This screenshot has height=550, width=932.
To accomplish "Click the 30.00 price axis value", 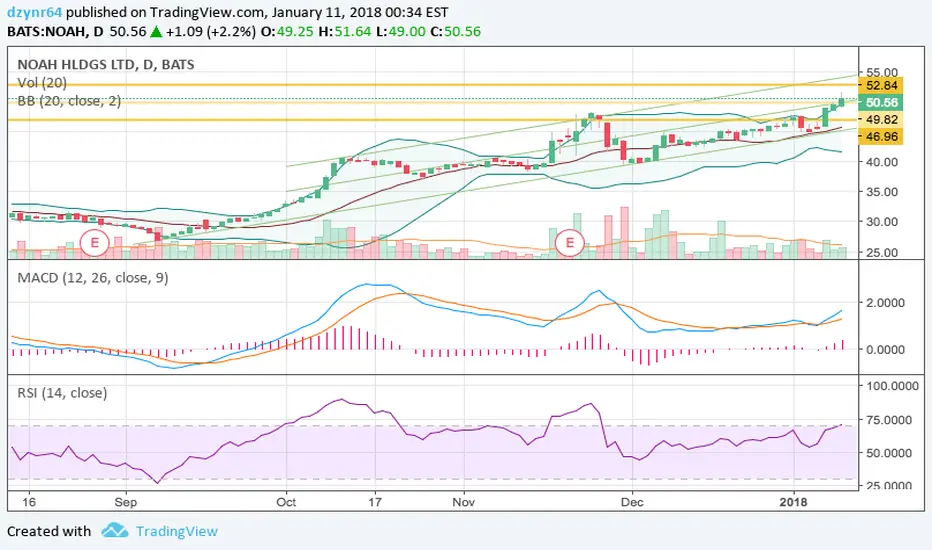I will click(x=882, y=222).
